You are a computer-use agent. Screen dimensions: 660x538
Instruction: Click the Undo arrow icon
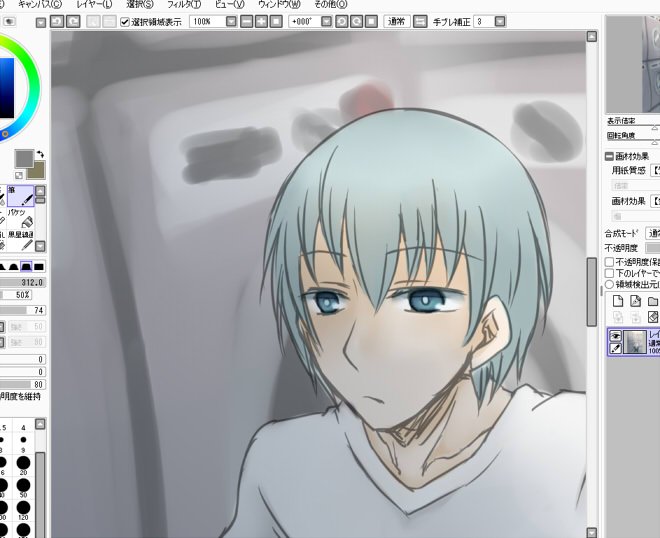pos(57,21)
